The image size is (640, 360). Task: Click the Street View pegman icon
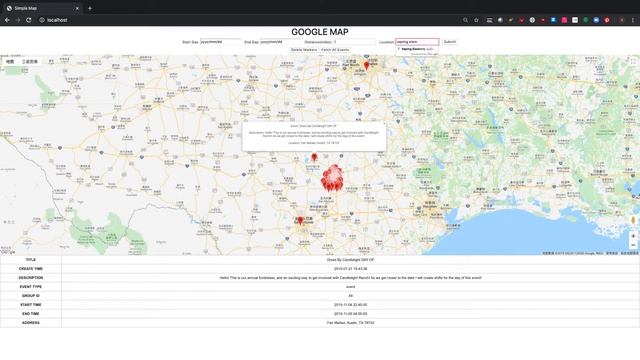633,220
